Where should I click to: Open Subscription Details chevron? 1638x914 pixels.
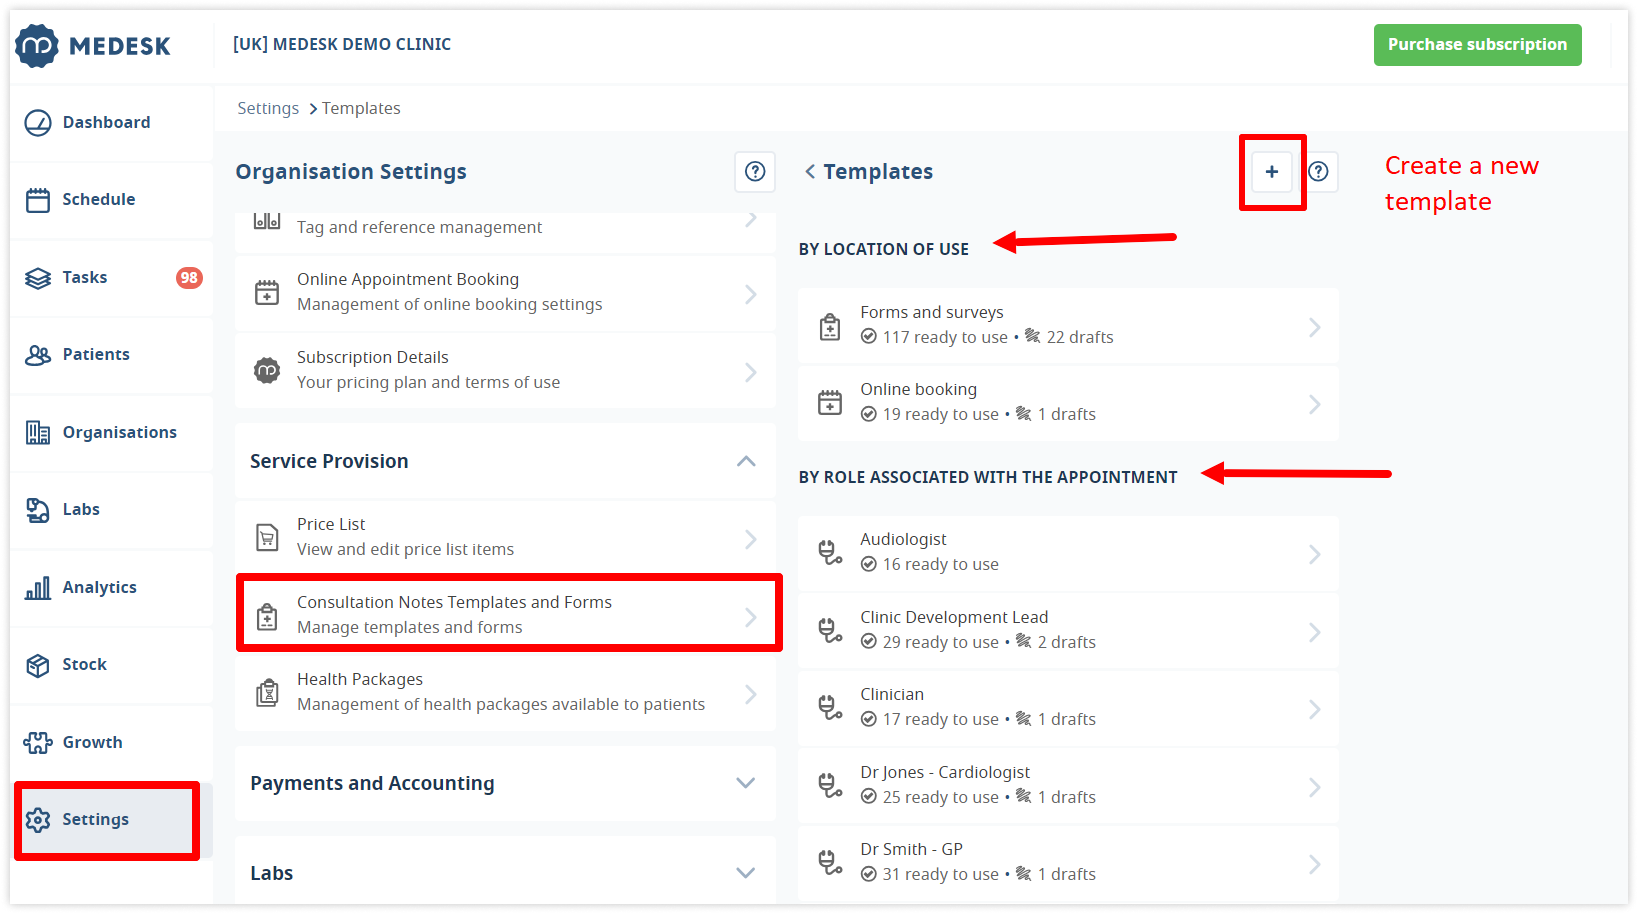point(751,372)
